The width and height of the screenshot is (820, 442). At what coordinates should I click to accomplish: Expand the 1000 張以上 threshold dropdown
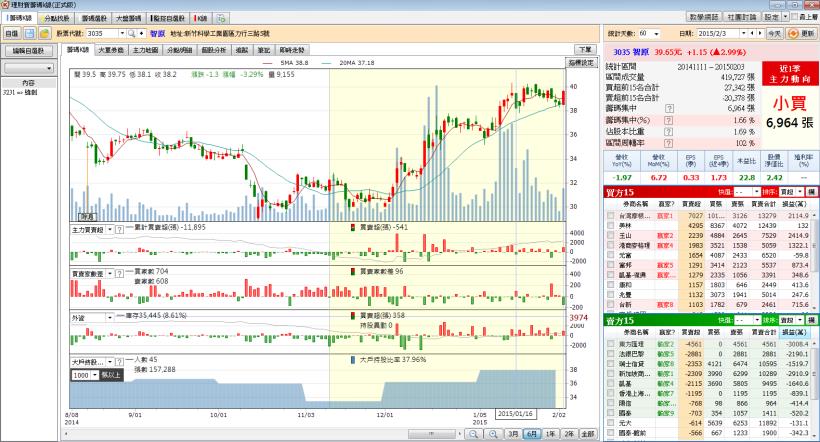(92, 374)
